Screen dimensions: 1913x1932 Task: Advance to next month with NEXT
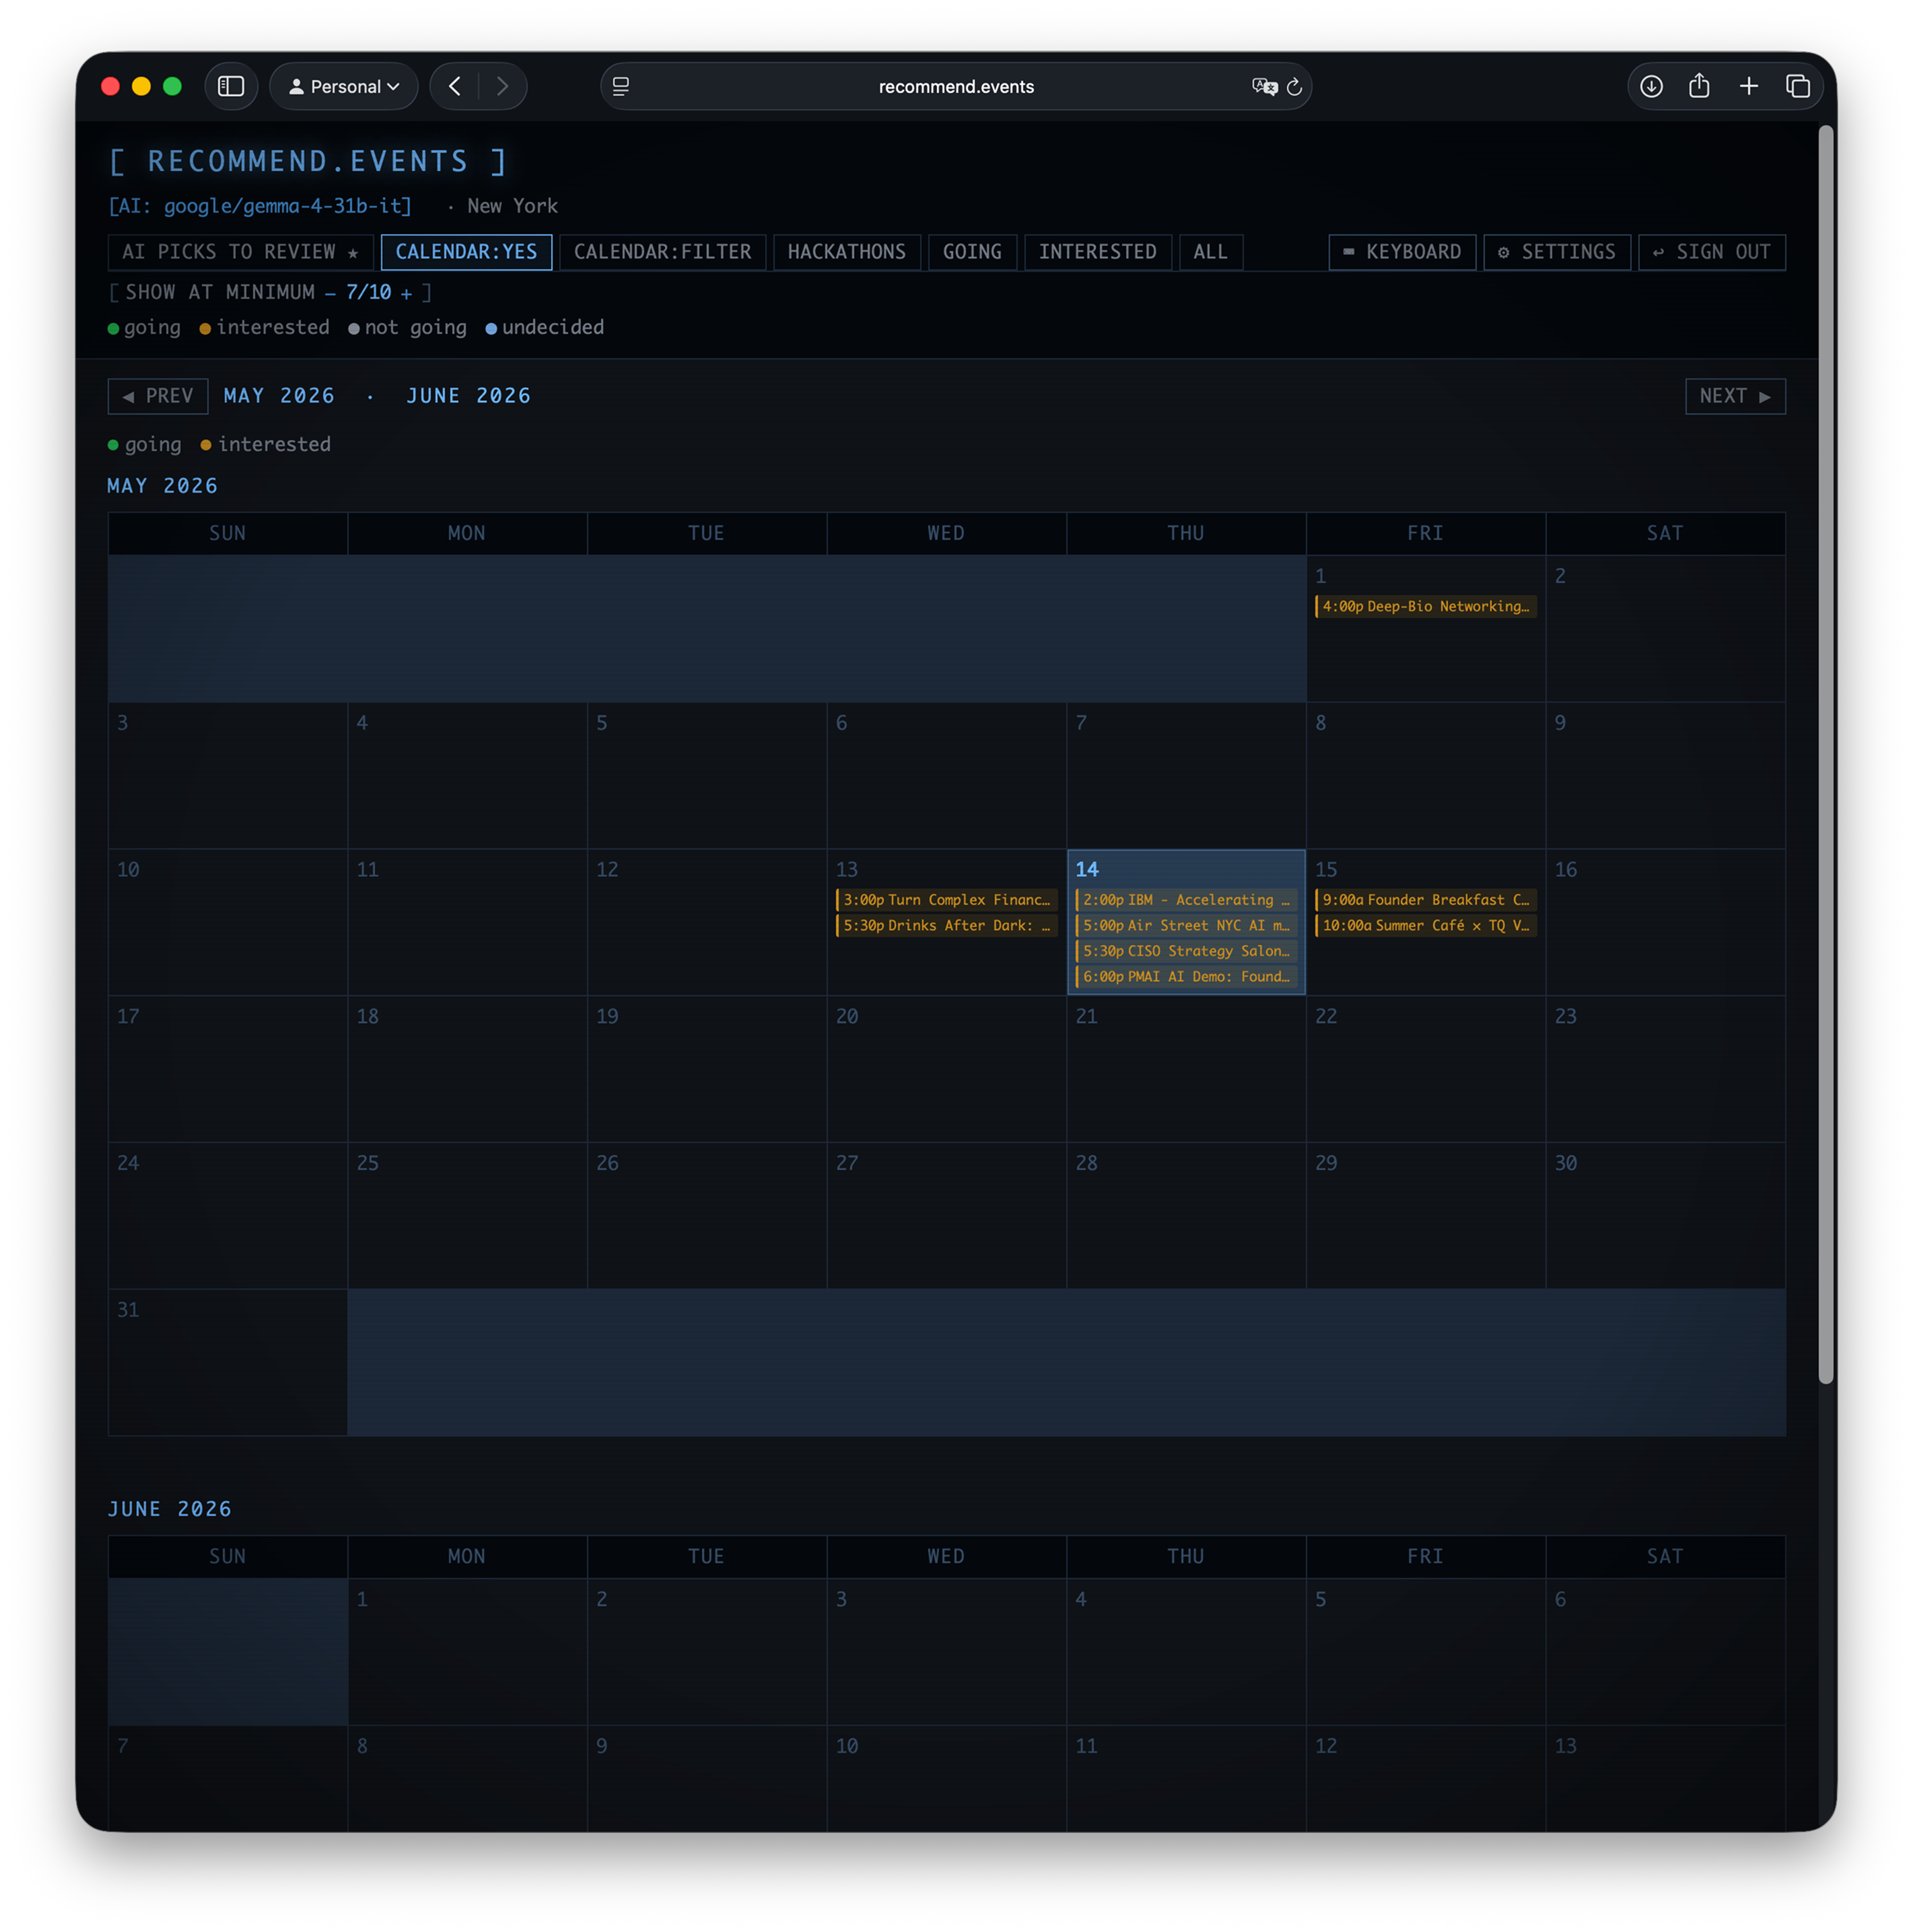click(1735, 396)
